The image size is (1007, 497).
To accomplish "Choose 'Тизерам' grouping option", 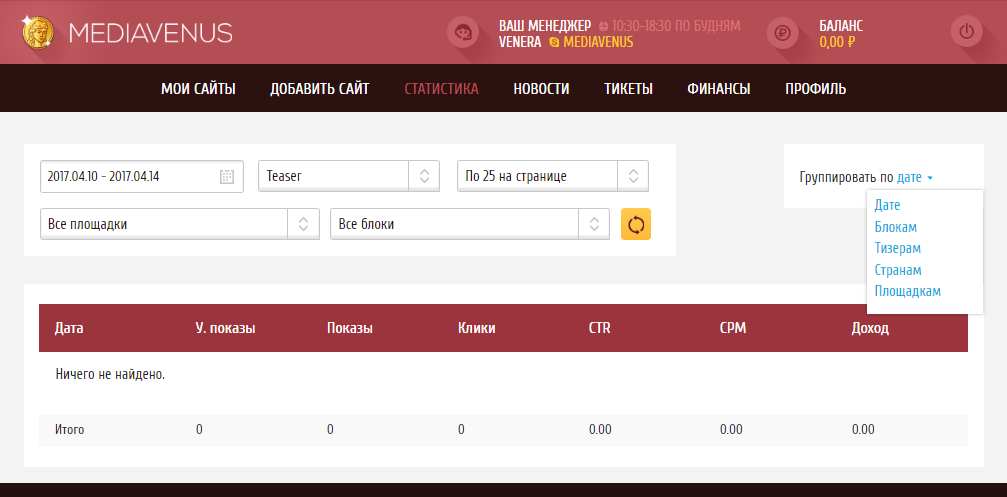I will point(898,248).
